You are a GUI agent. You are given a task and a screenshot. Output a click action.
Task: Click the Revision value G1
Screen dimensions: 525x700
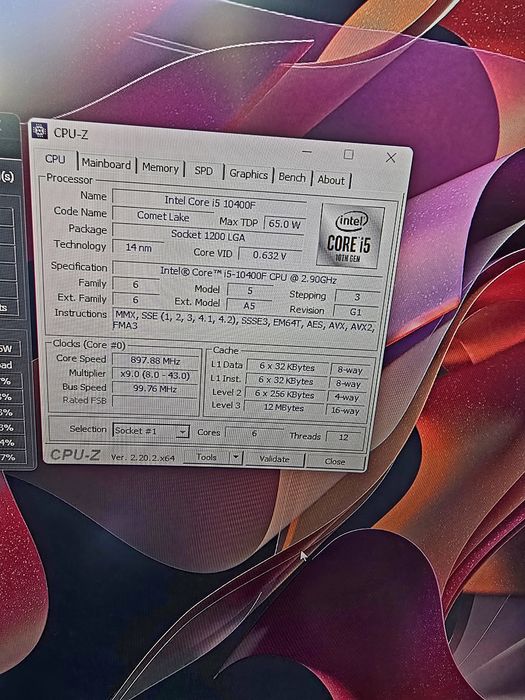point(355,312)
